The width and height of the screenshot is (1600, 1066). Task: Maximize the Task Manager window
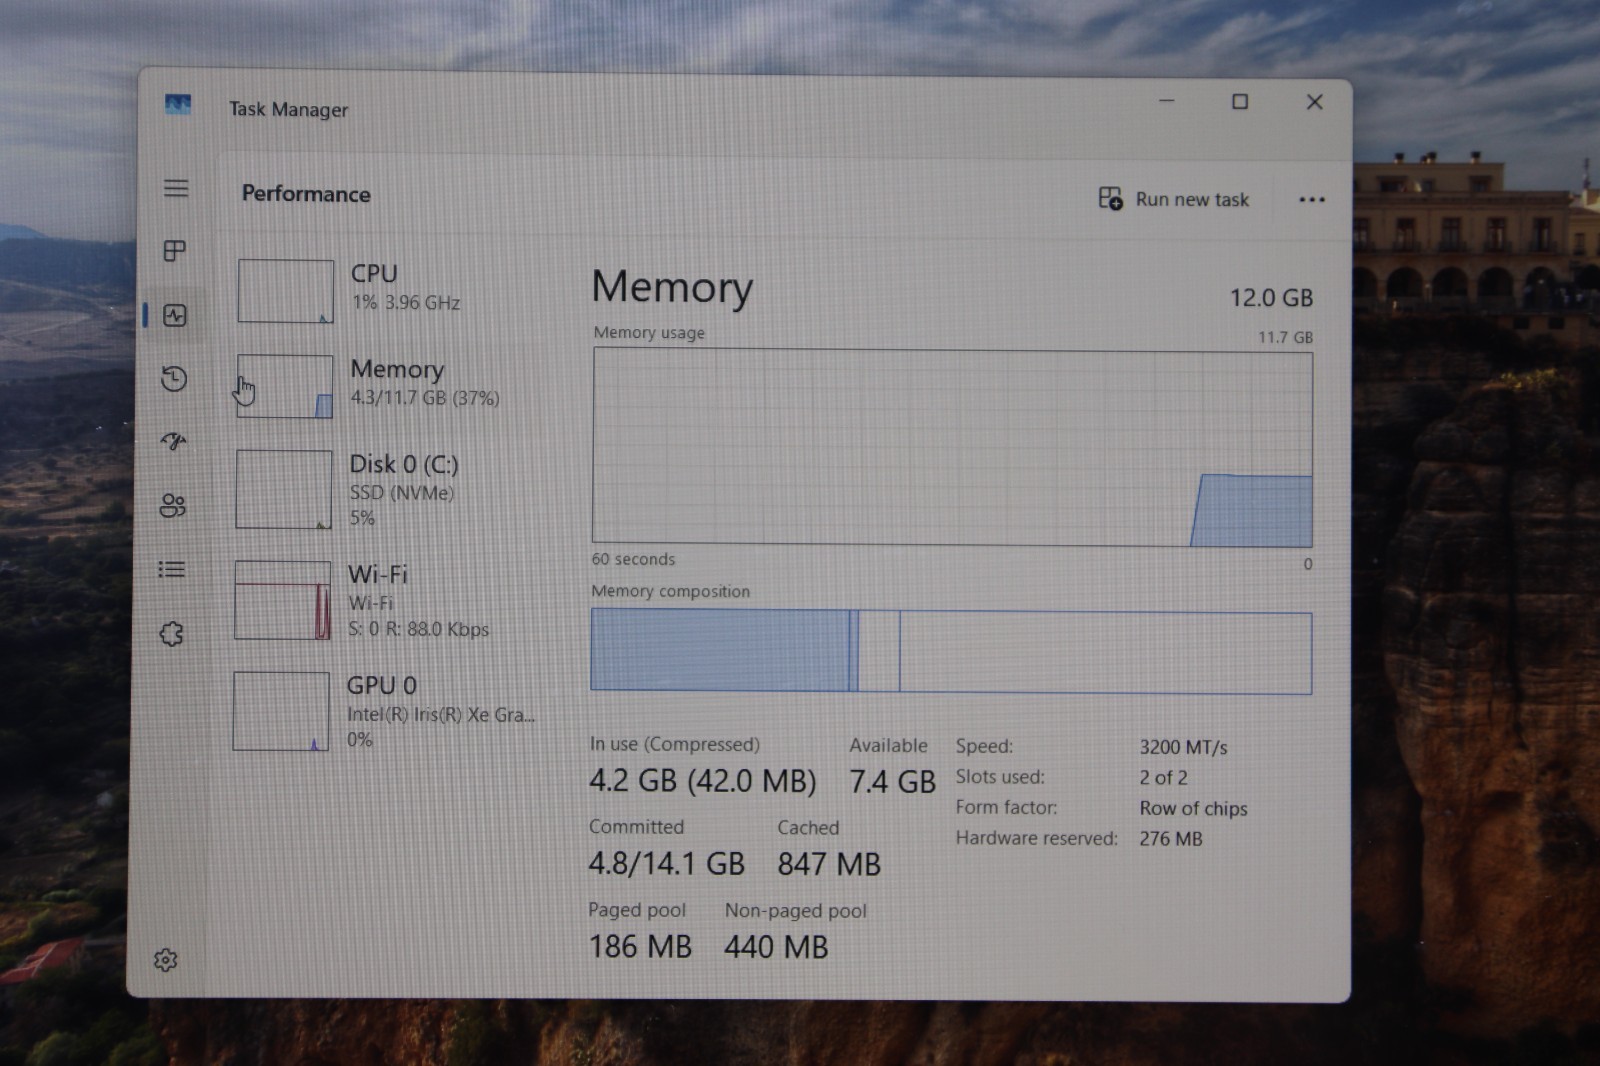tap(1240, 102)
